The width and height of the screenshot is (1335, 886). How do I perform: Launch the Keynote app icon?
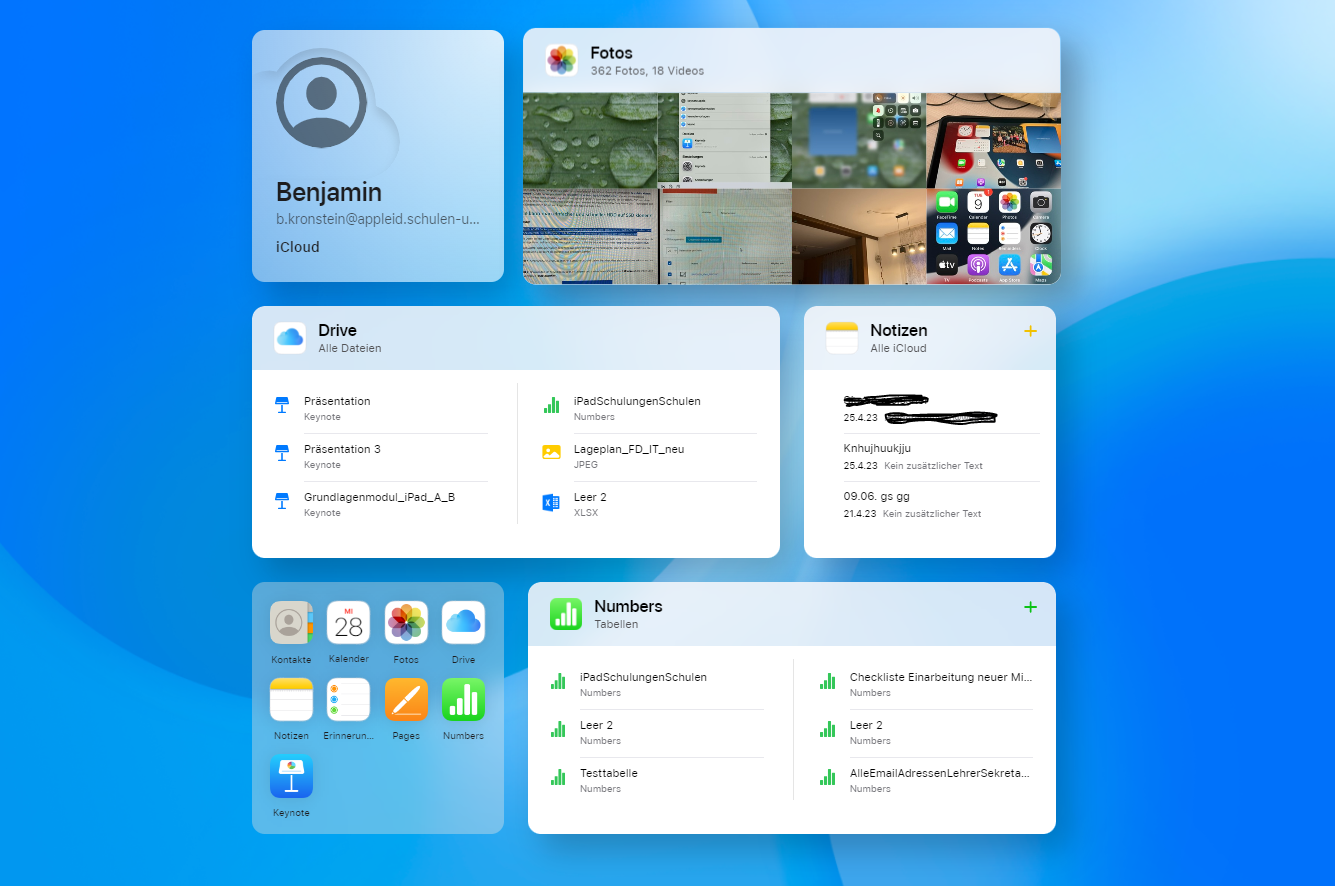click(291, 776)
